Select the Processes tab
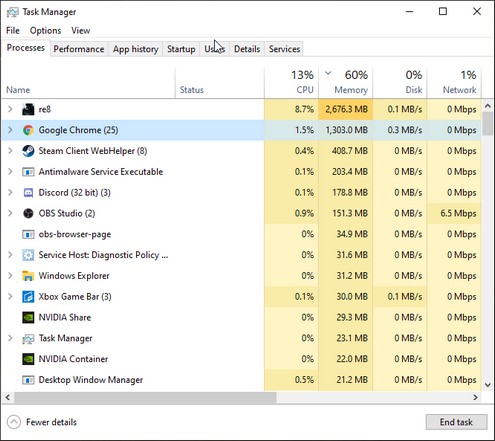This screenshot has width=495, height=441. tap(26, 48)
